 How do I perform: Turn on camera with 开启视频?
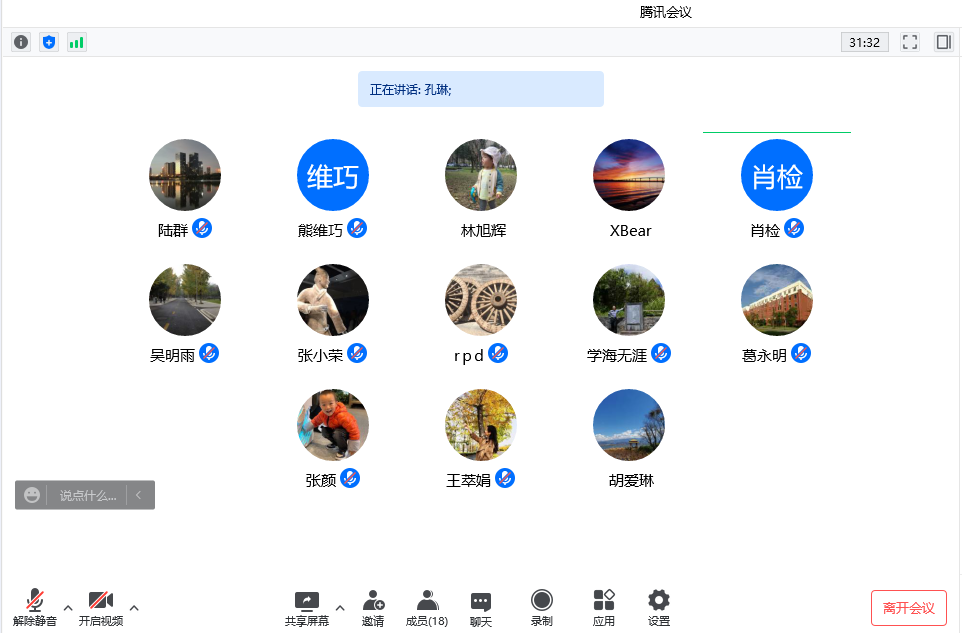coord(100,607)
